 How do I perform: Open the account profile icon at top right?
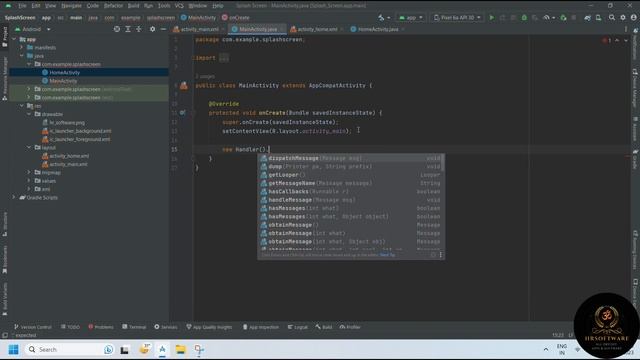click(633, 18)
